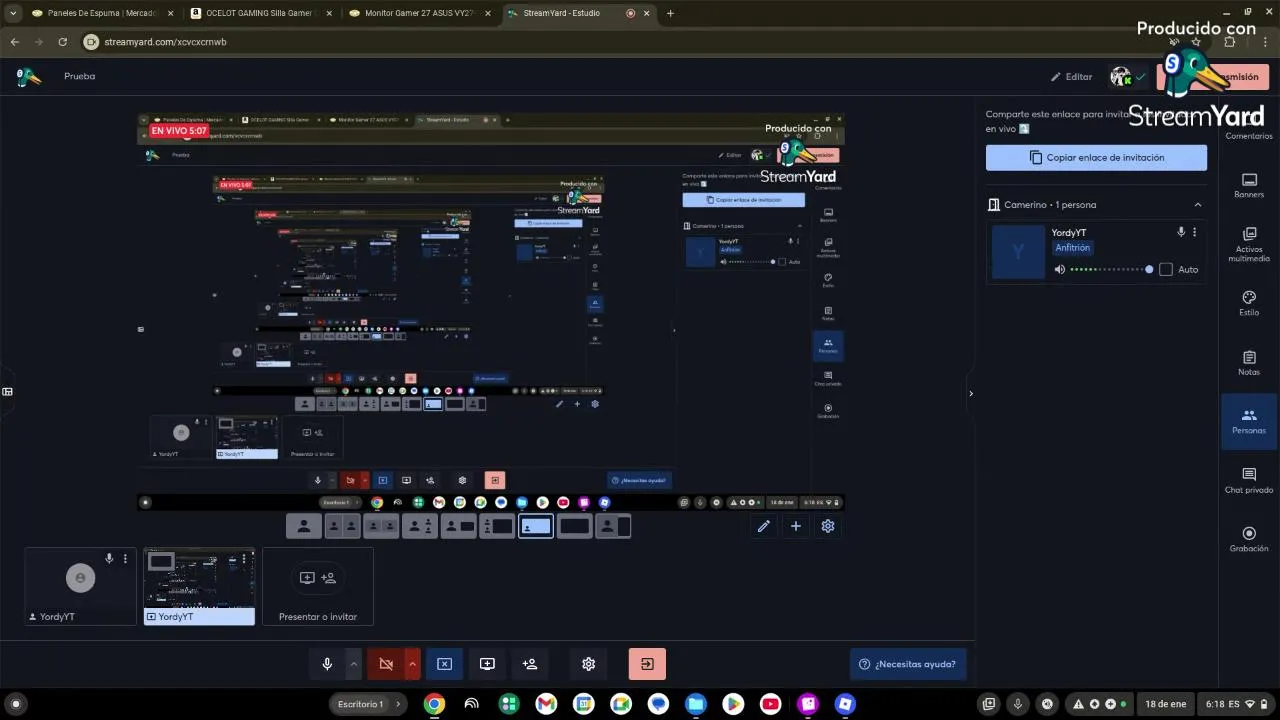The height and width of the screenshot is (720, 1280).
Task: Reload the page with the refresh icon
Action: click(63, 42)
